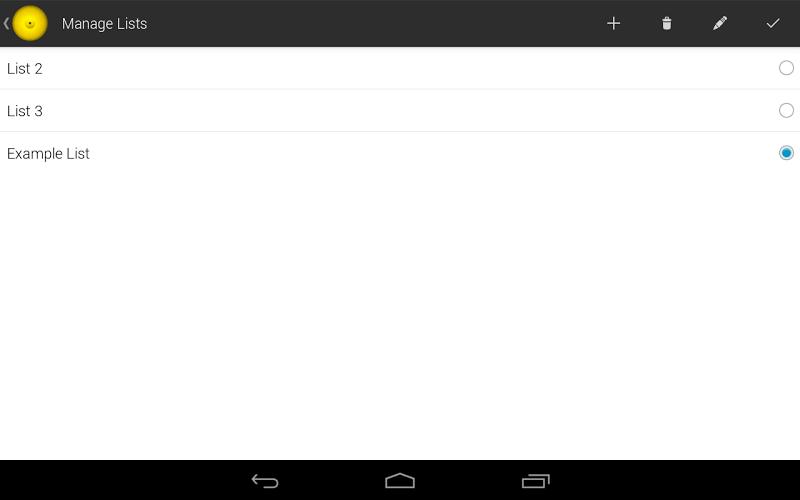Choose the List 2 text entry

[x=24, y=68]
